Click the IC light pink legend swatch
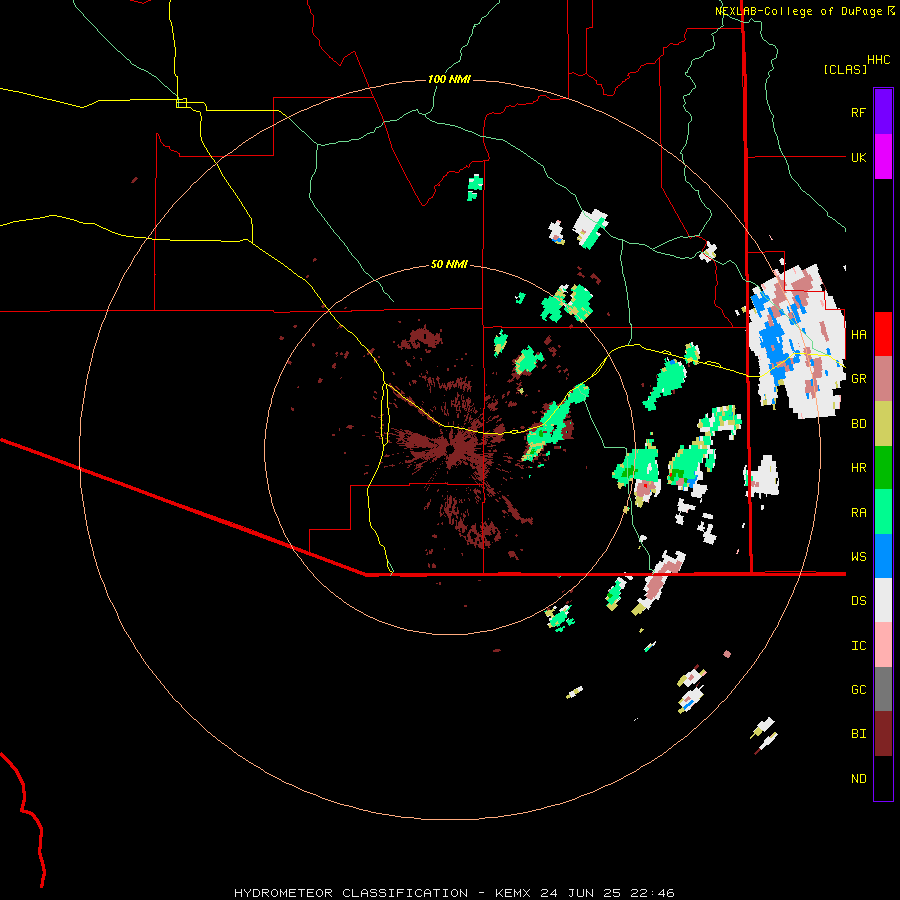Screen dimensions: 900x900 pos(883,645)
